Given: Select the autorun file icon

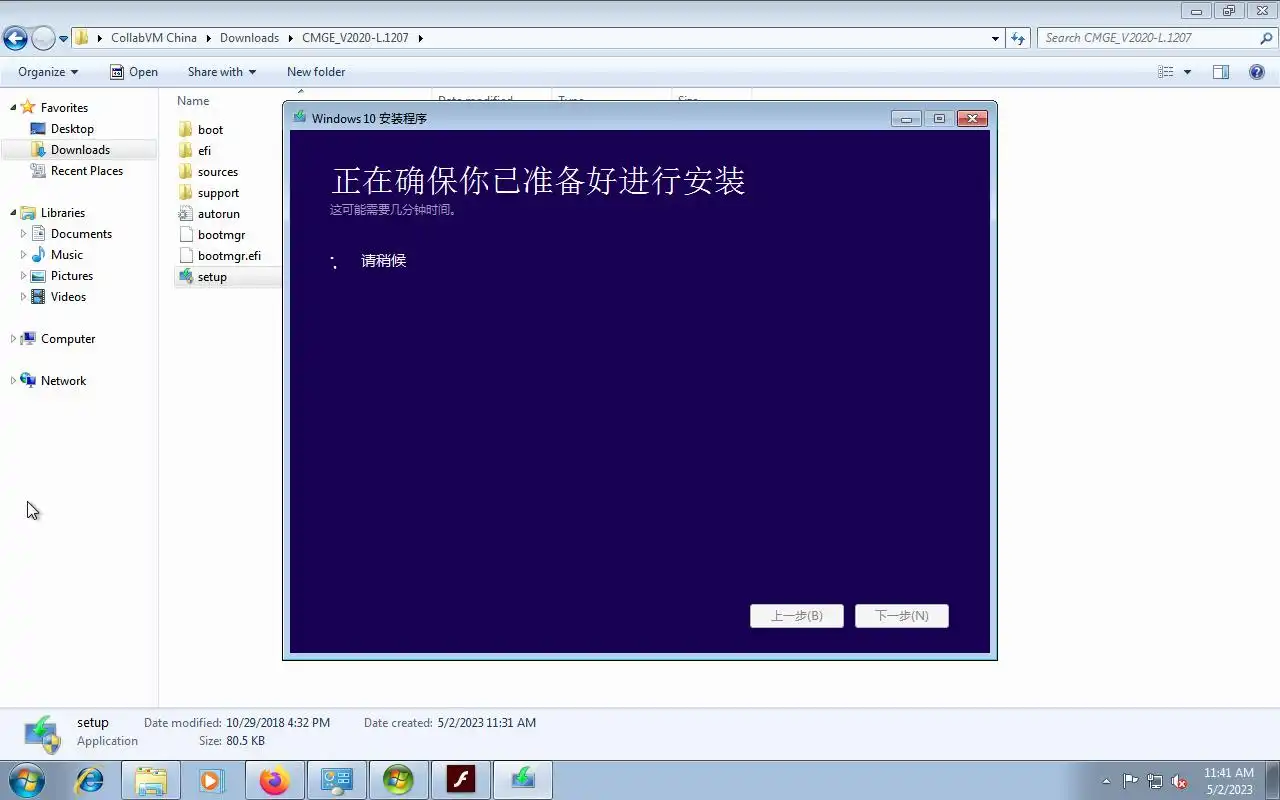Looking at the screenshot, I should pos(185,214).
